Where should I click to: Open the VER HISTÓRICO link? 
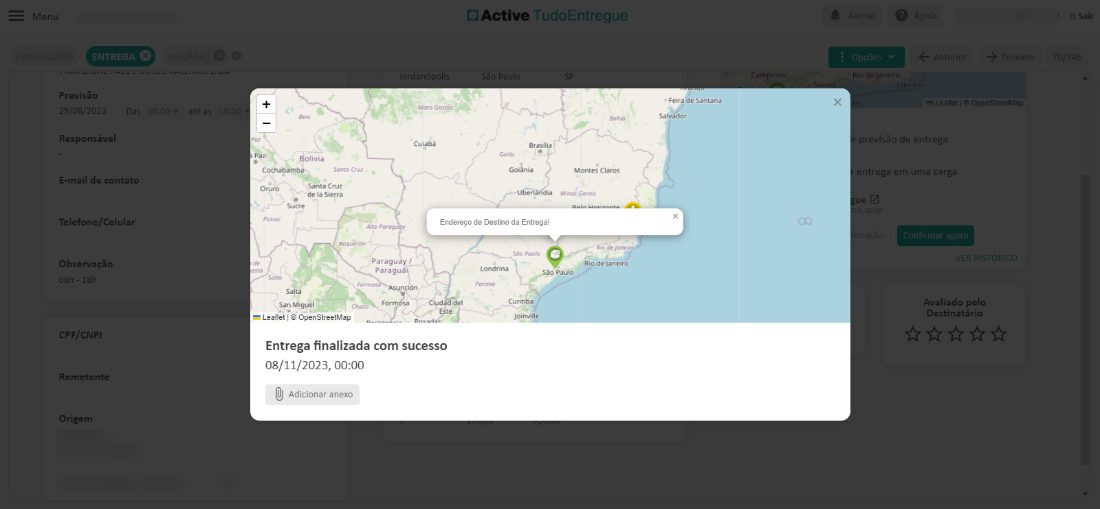[985, 258]
